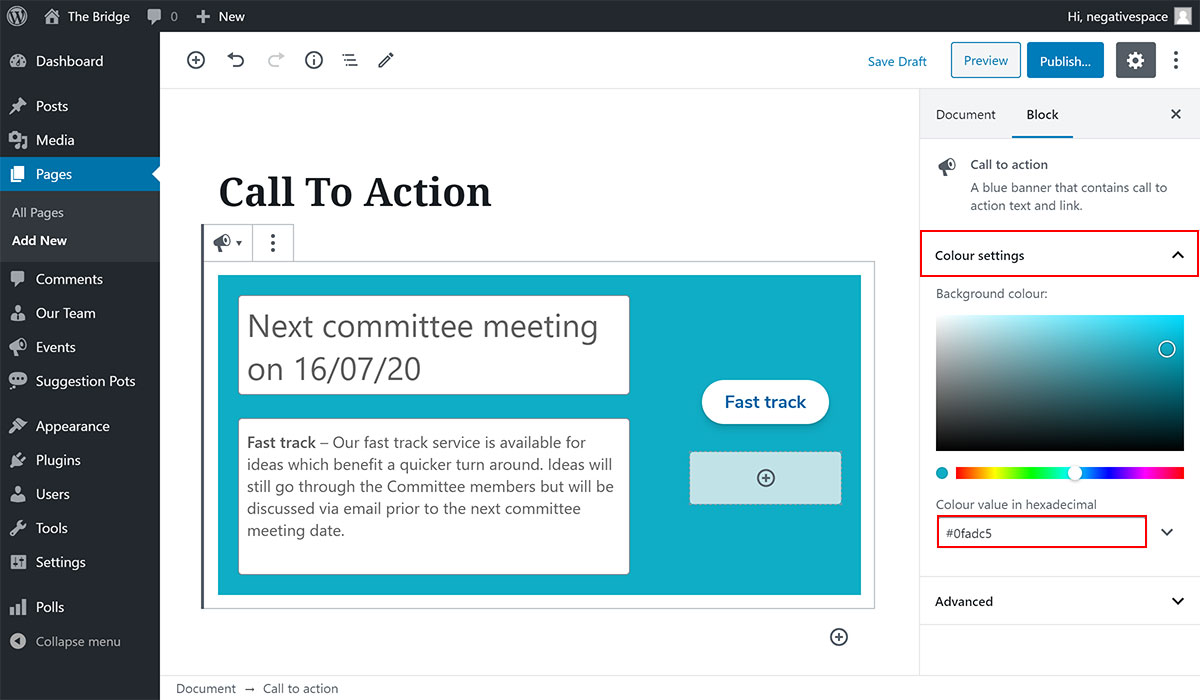Click the megaphone block type icon
Viewport: 1200px width, 700px height.
[x=227, y=242]
